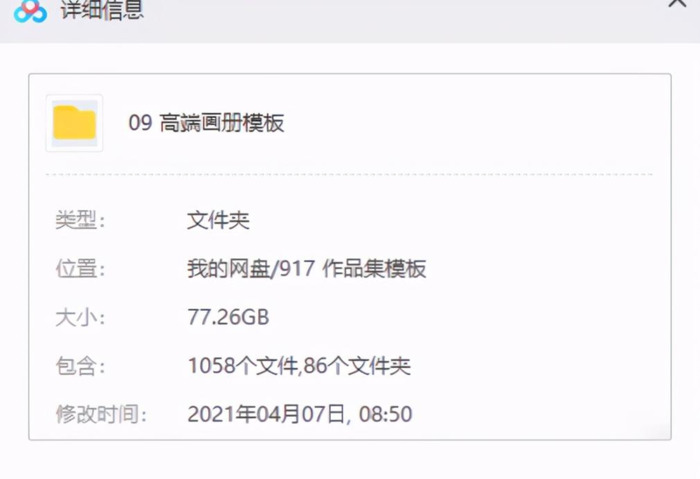This screenshot has height=479, width=700.
Task: Click the 1058个文件 count text
Action: point(243,366)
